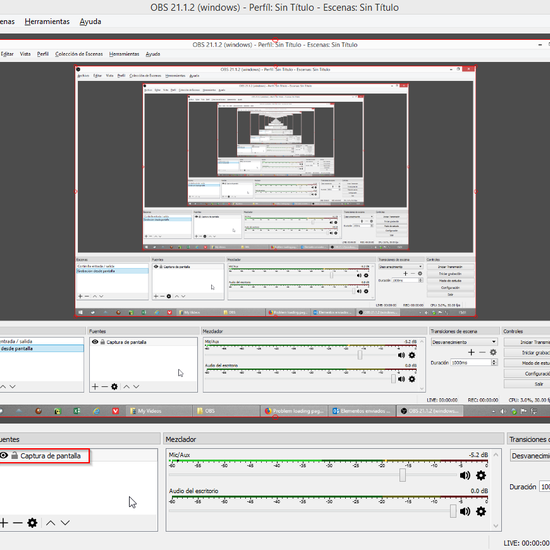This screenshot has height=550, width=550.
Task: Click the Audio del escritorio volume slider handle
Action: click(453, 511)
